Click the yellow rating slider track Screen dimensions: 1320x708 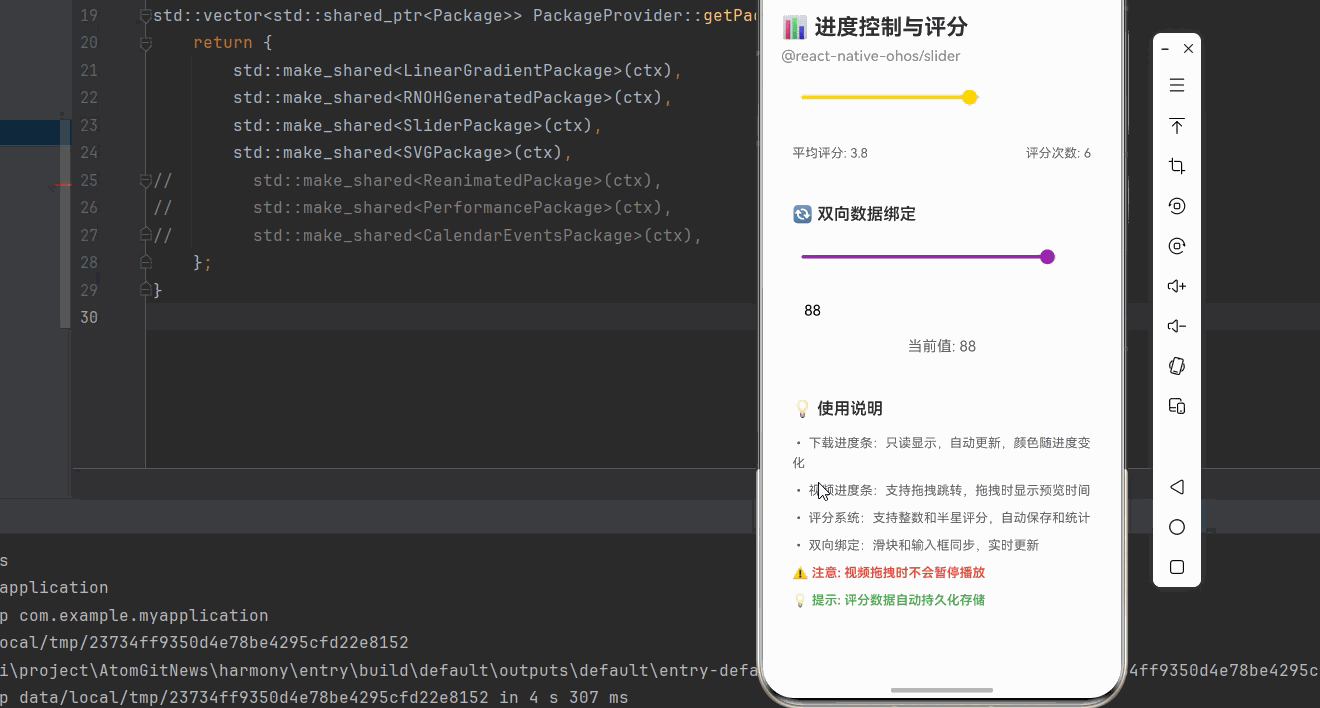click(889, 97)
